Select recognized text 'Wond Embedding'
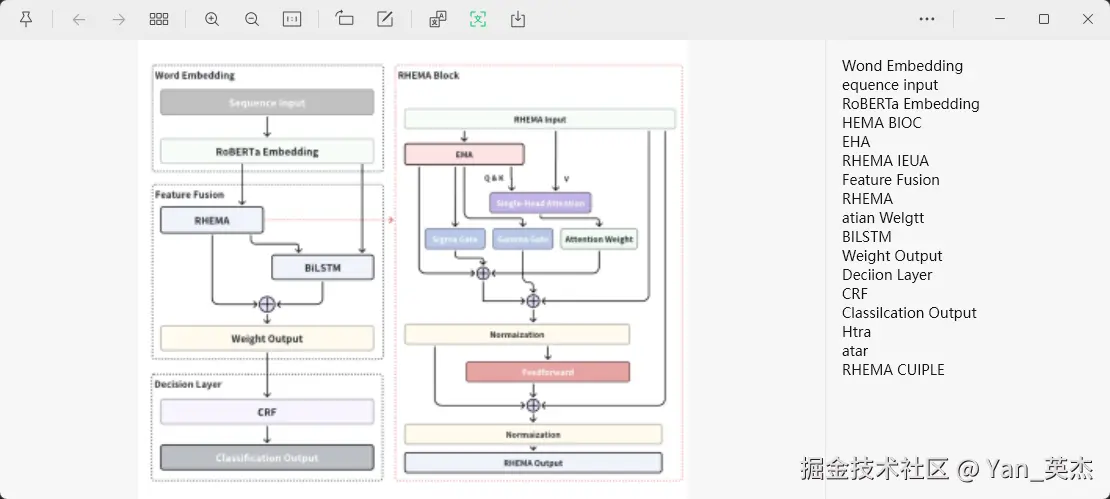The height and width of the screenshot is (499, 1110). [x=902, y=66]
